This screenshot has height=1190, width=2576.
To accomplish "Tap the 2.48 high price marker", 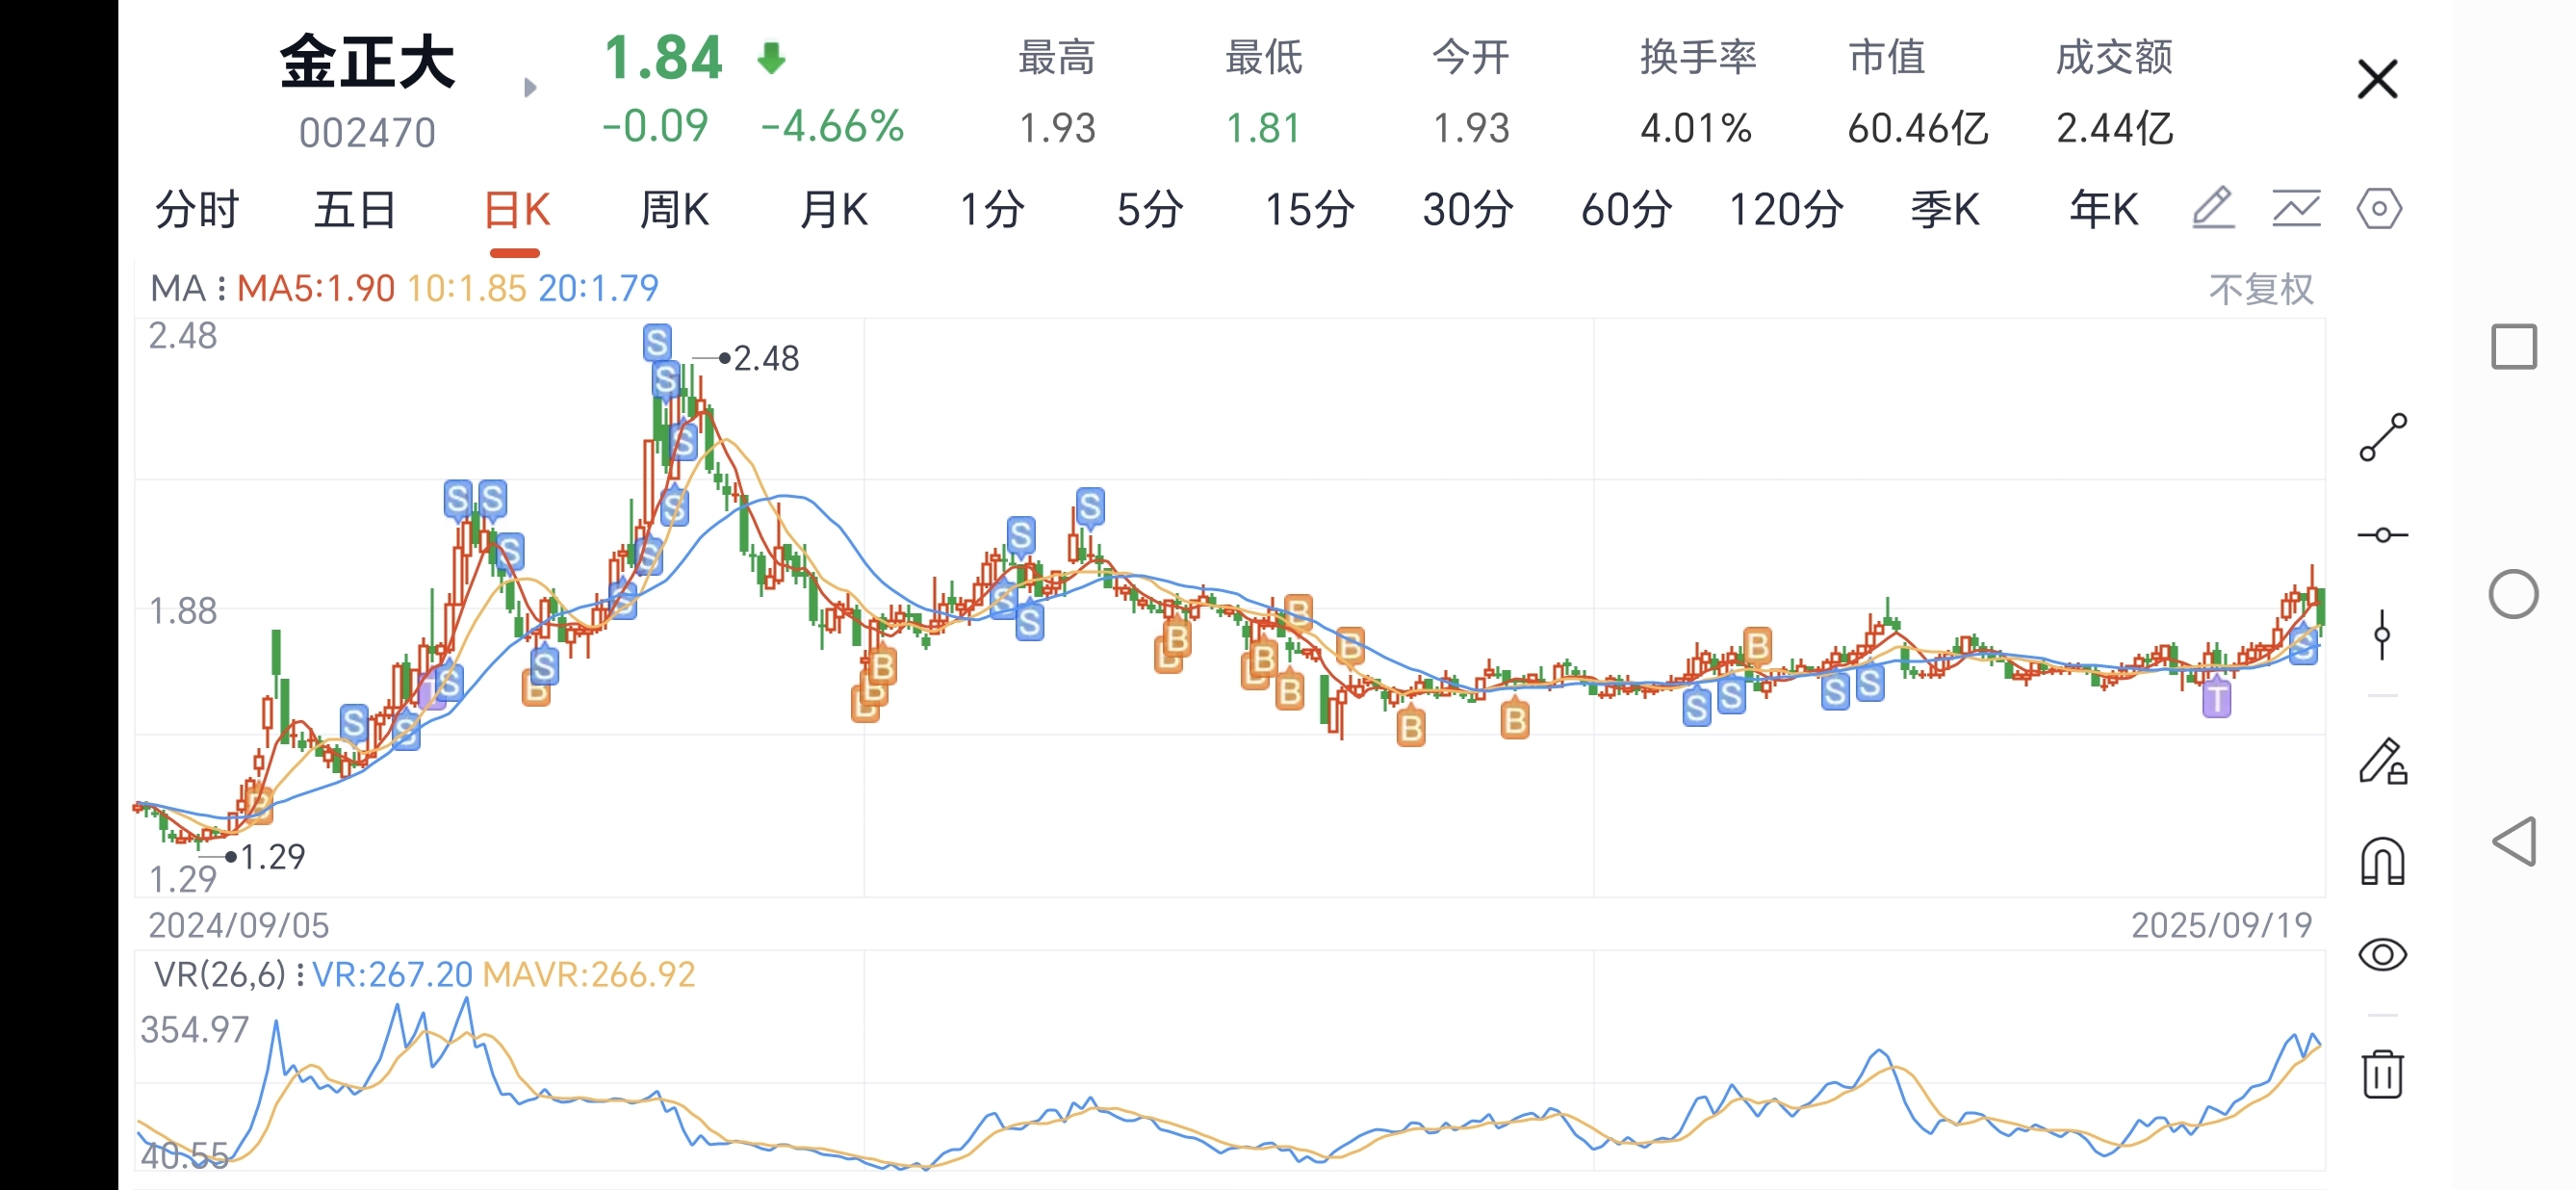I will 766,358.
